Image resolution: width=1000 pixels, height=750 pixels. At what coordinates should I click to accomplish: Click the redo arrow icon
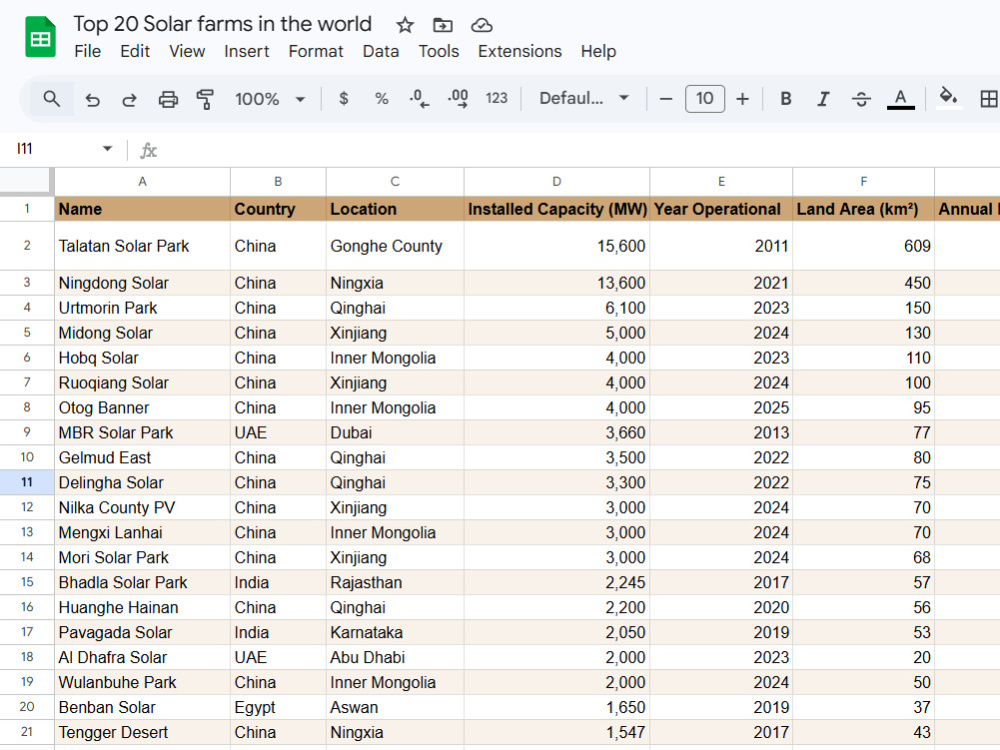129,99
